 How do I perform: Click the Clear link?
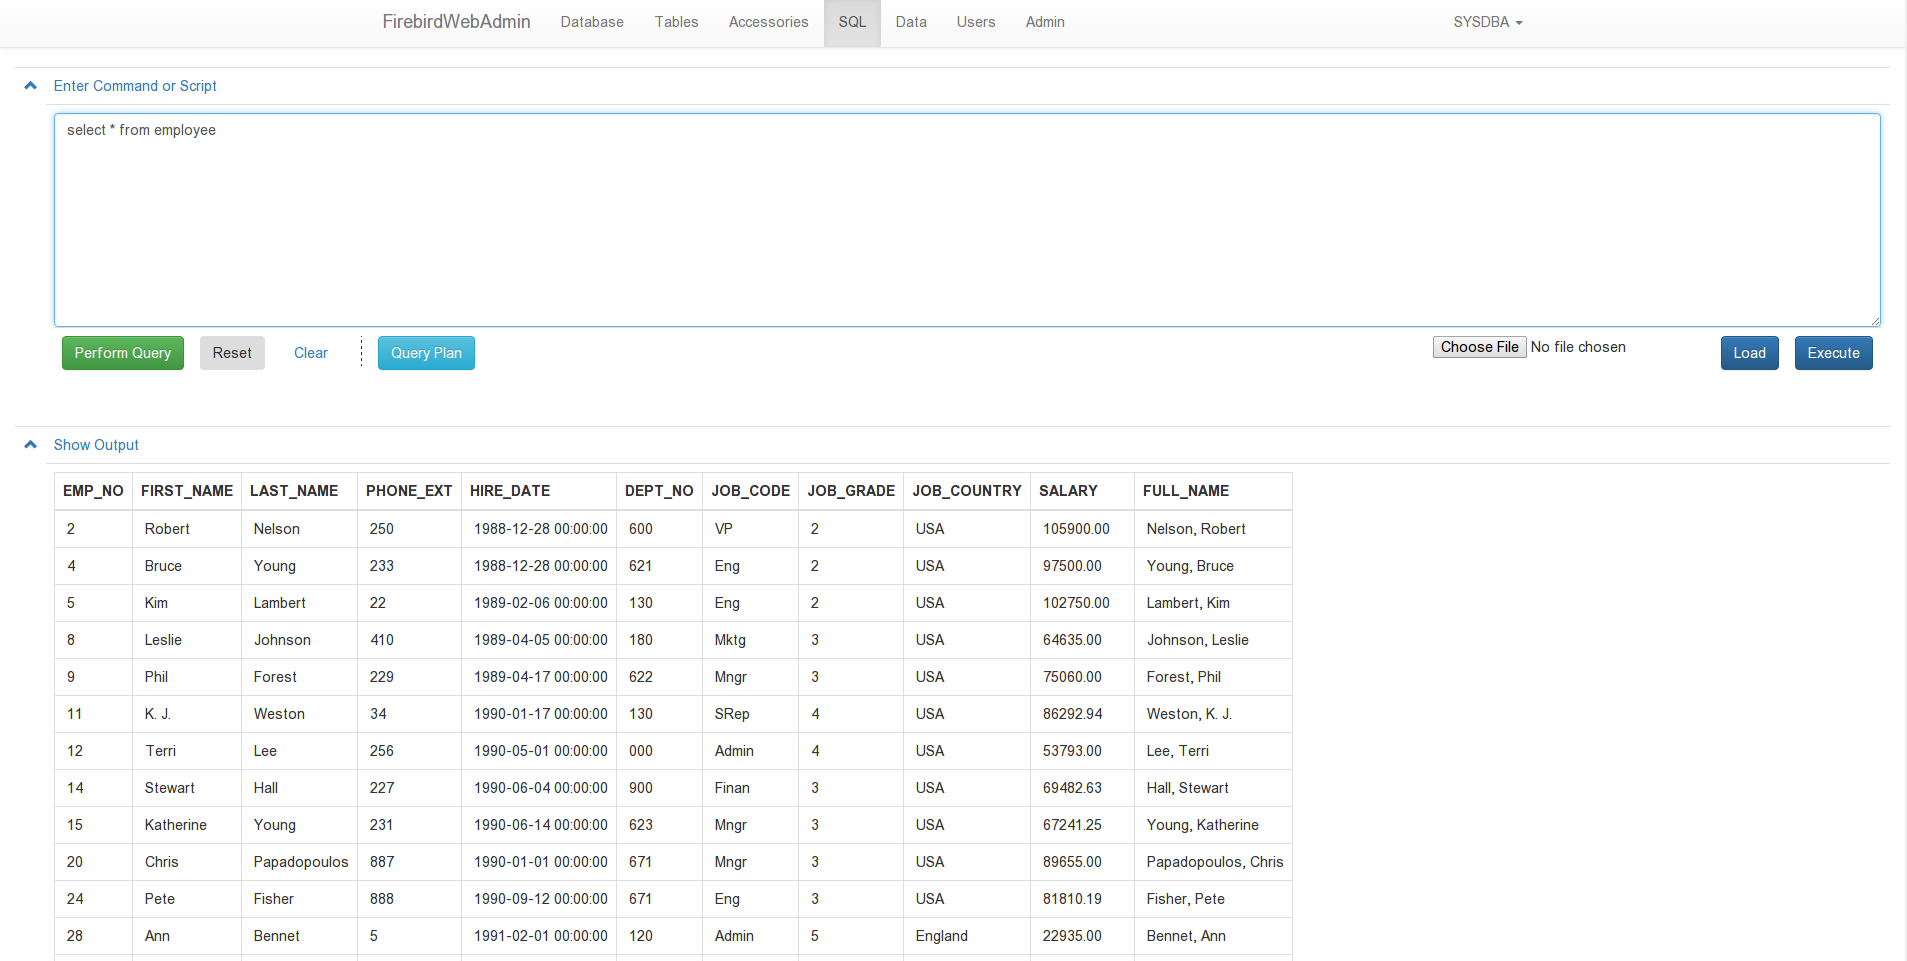click(310, 352)
